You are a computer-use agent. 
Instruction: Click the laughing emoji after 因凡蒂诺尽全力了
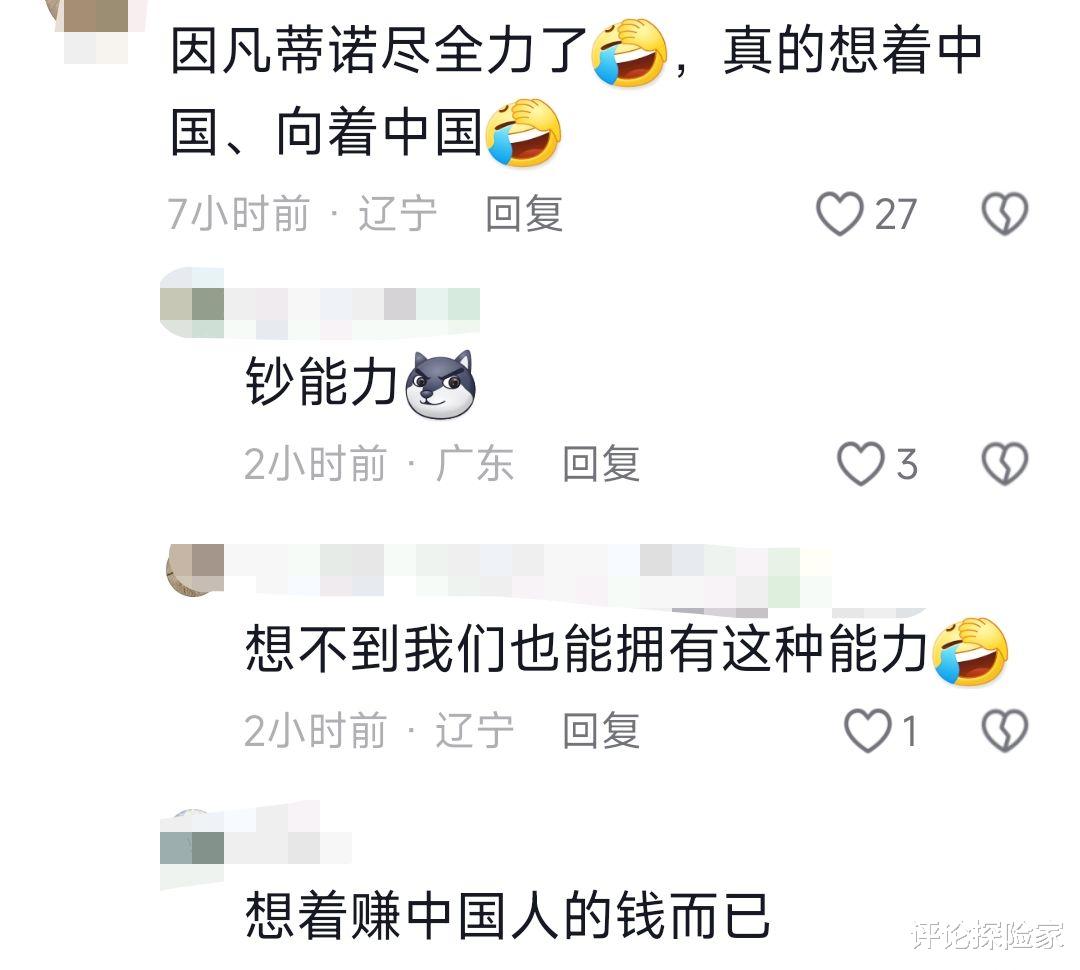[x=630, y=53]
